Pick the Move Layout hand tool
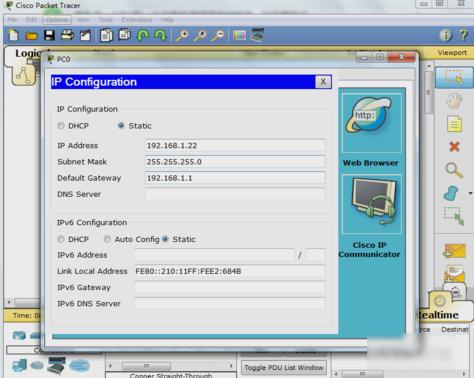The width and height of the screenshot is (474, 378). 454,100
